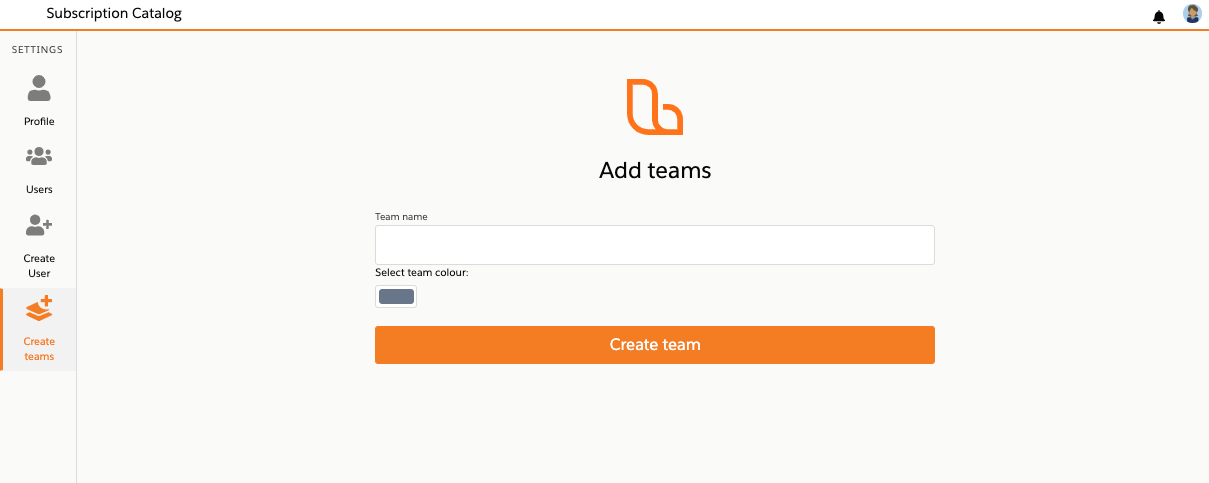Click the Team name label

[x=401, y=216]
